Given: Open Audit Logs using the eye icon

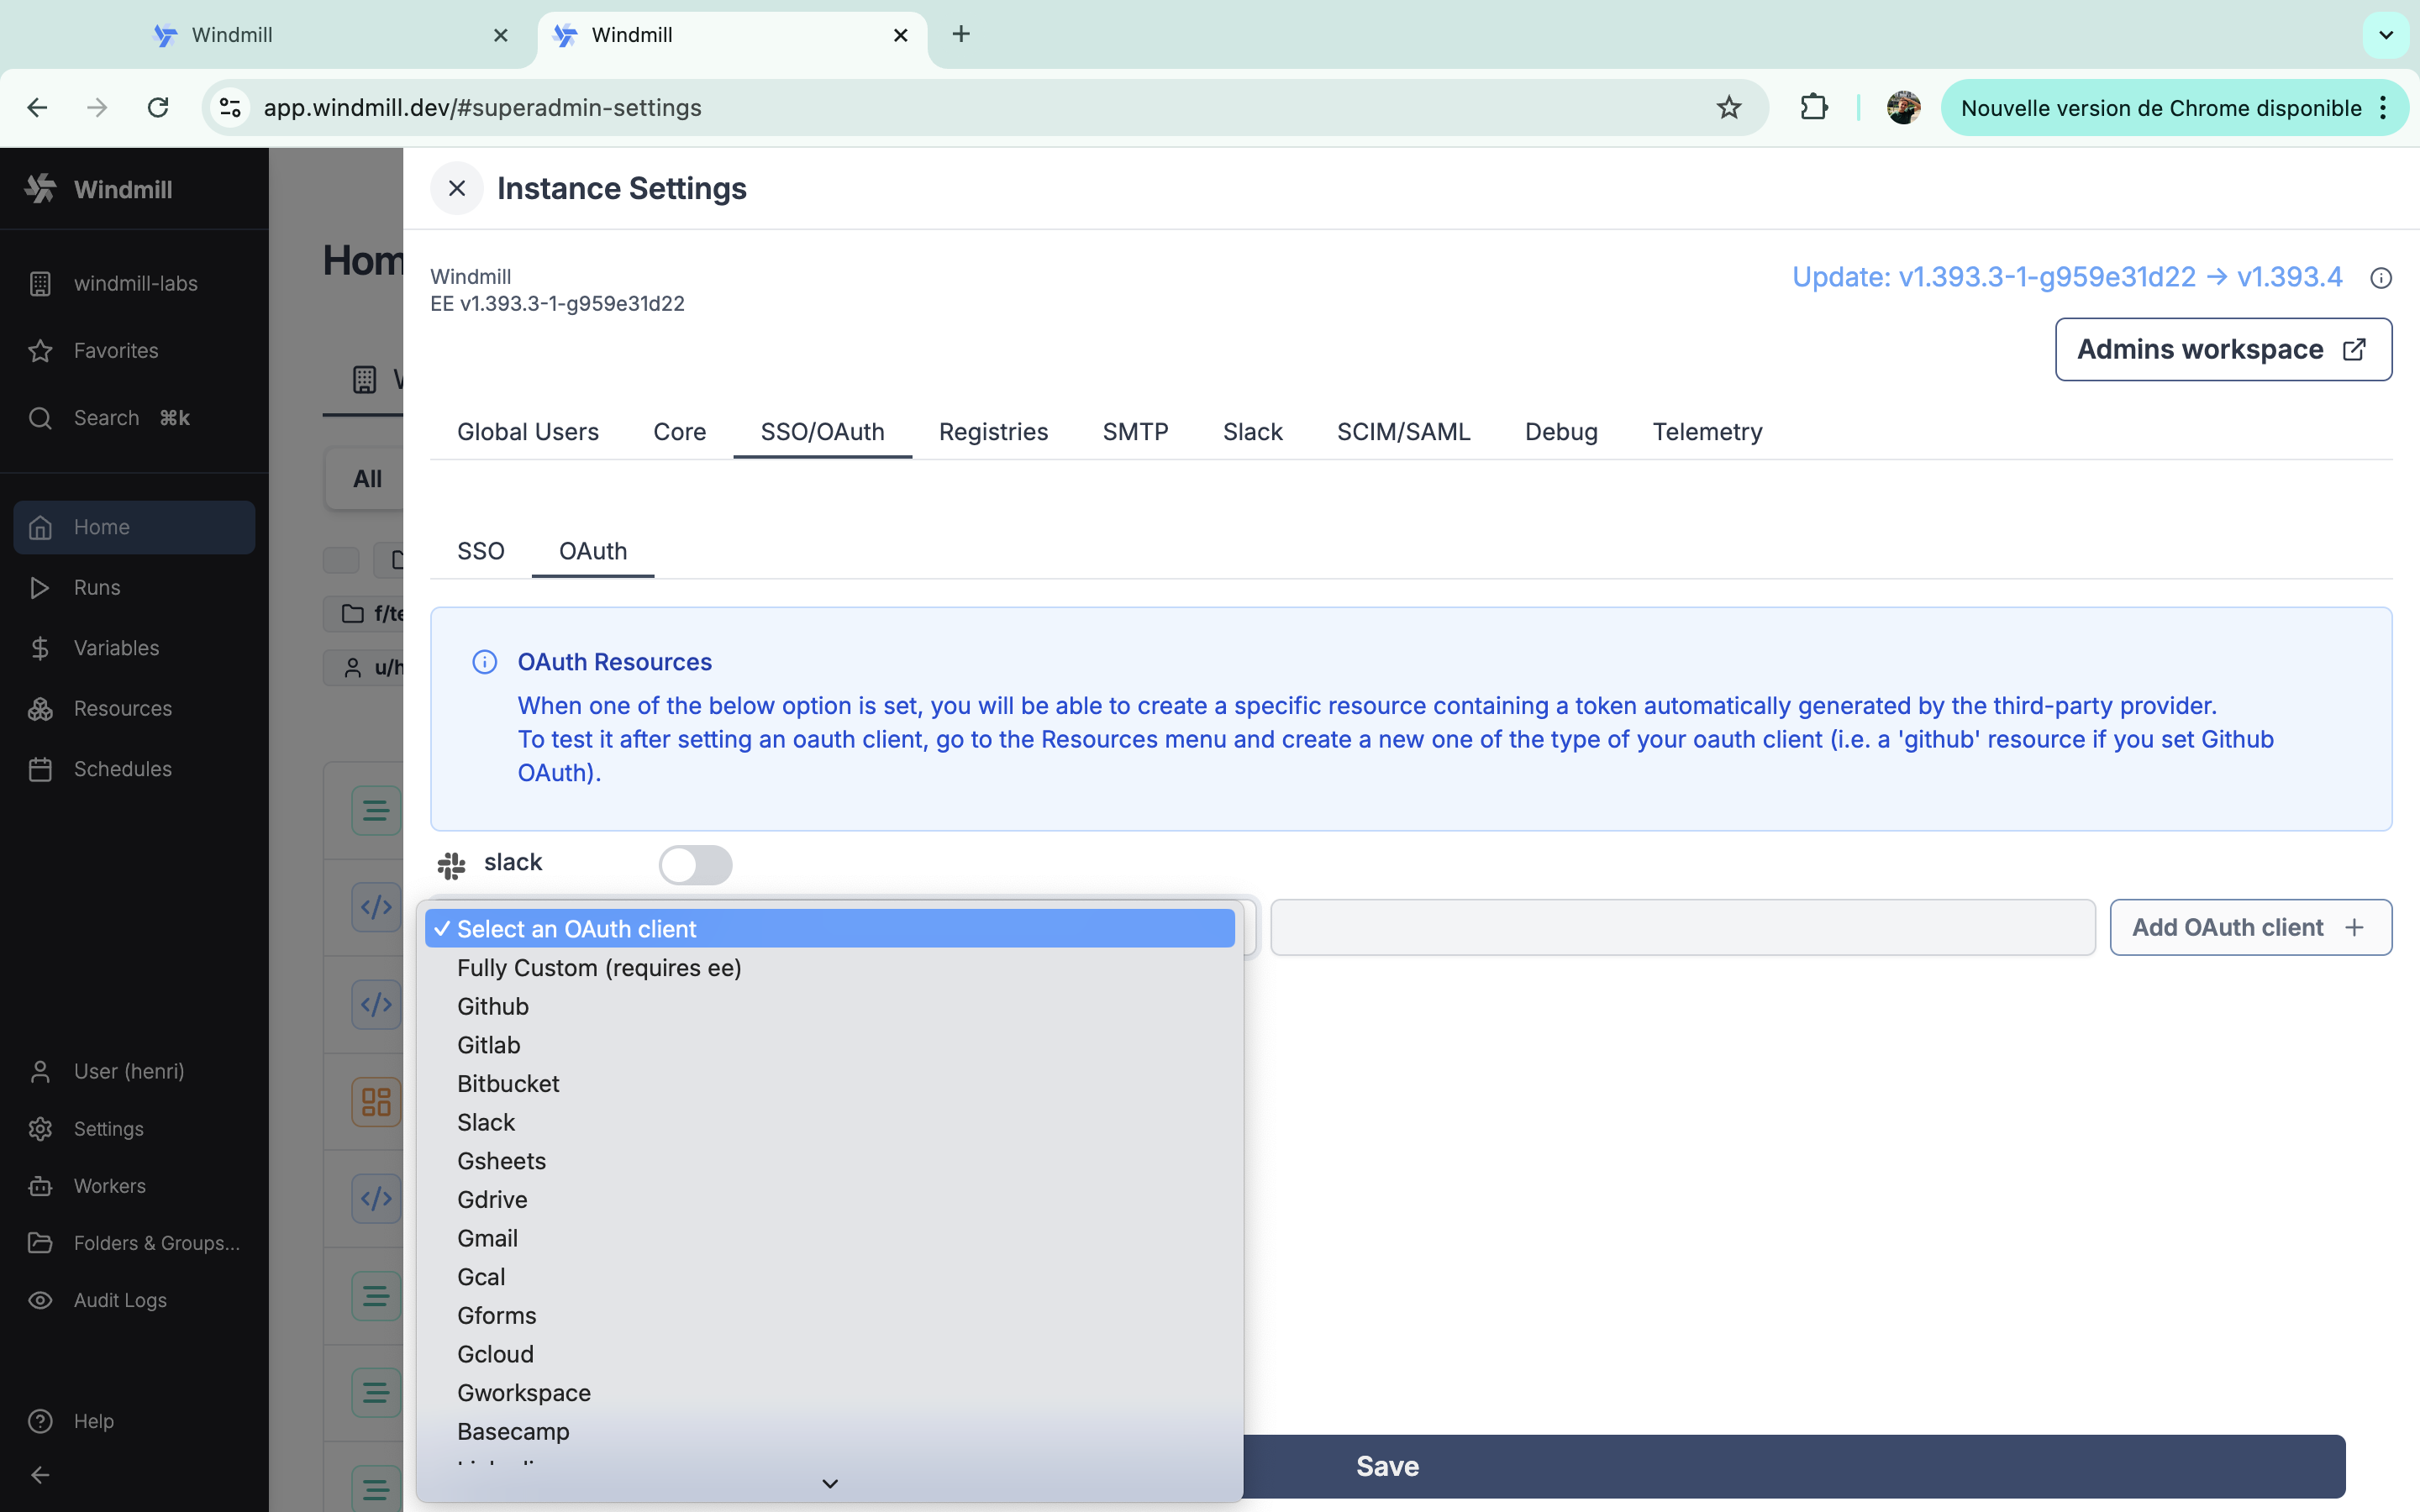Looking at the screenshot, I should [39, 1300].
